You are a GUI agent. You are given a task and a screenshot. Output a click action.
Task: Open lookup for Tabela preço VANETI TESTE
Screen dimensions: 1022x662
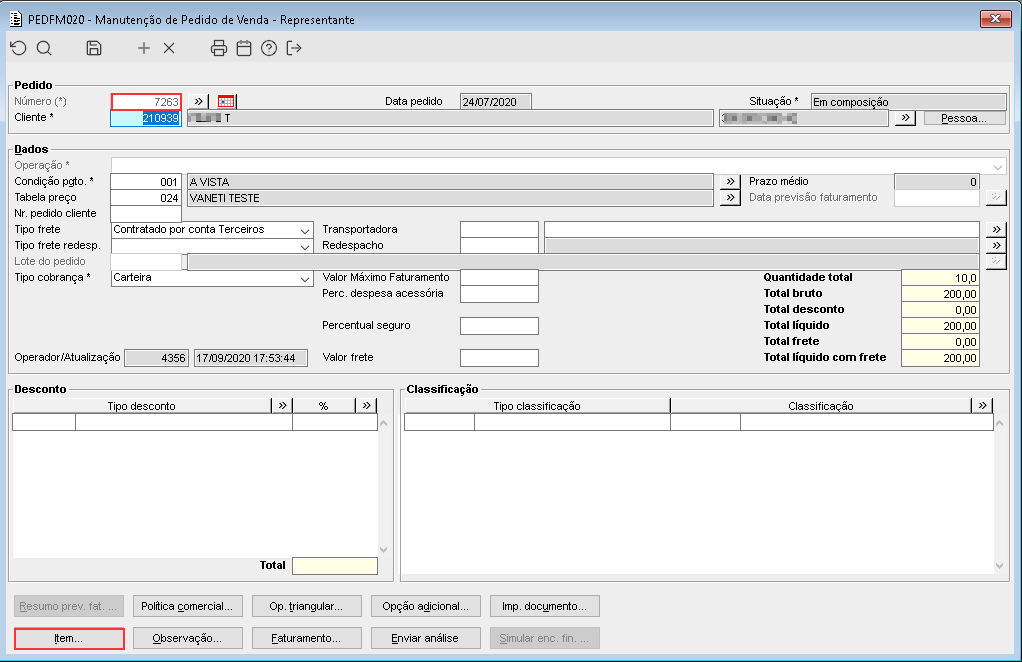[x=730, y=197]
